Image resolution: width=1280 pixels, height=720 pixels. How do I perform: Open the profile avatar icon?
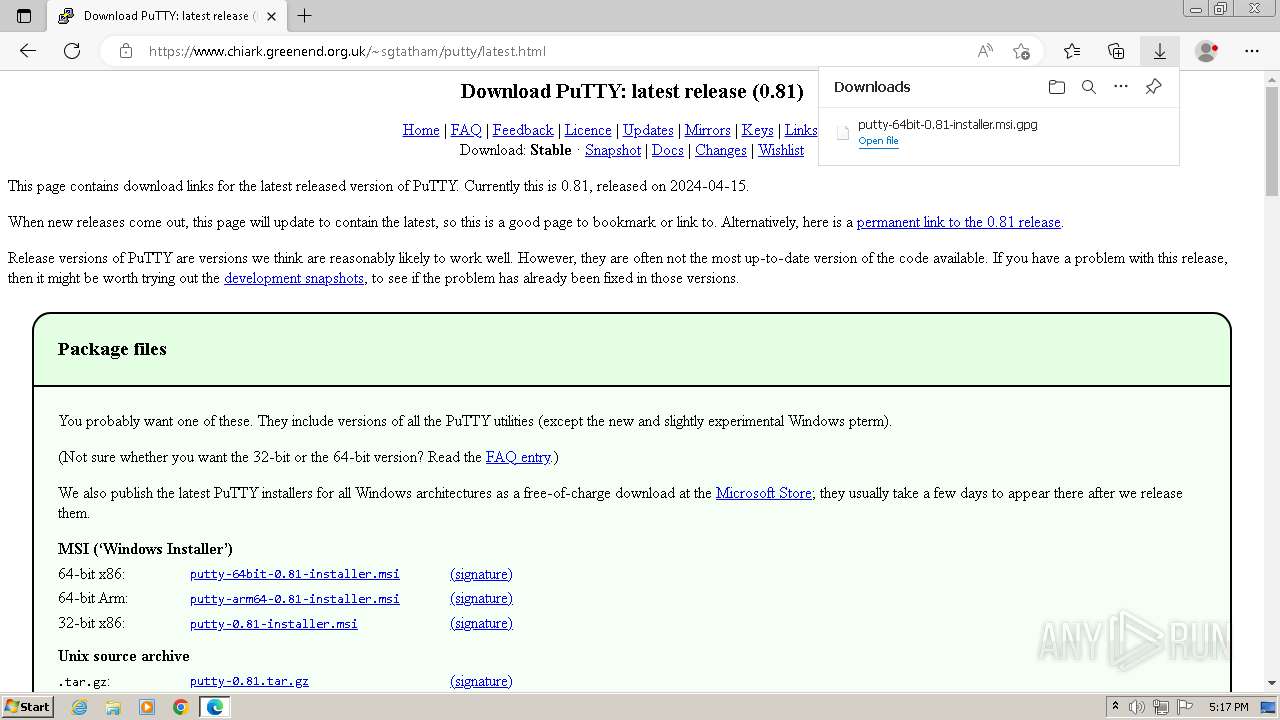tap(1207, 51)
